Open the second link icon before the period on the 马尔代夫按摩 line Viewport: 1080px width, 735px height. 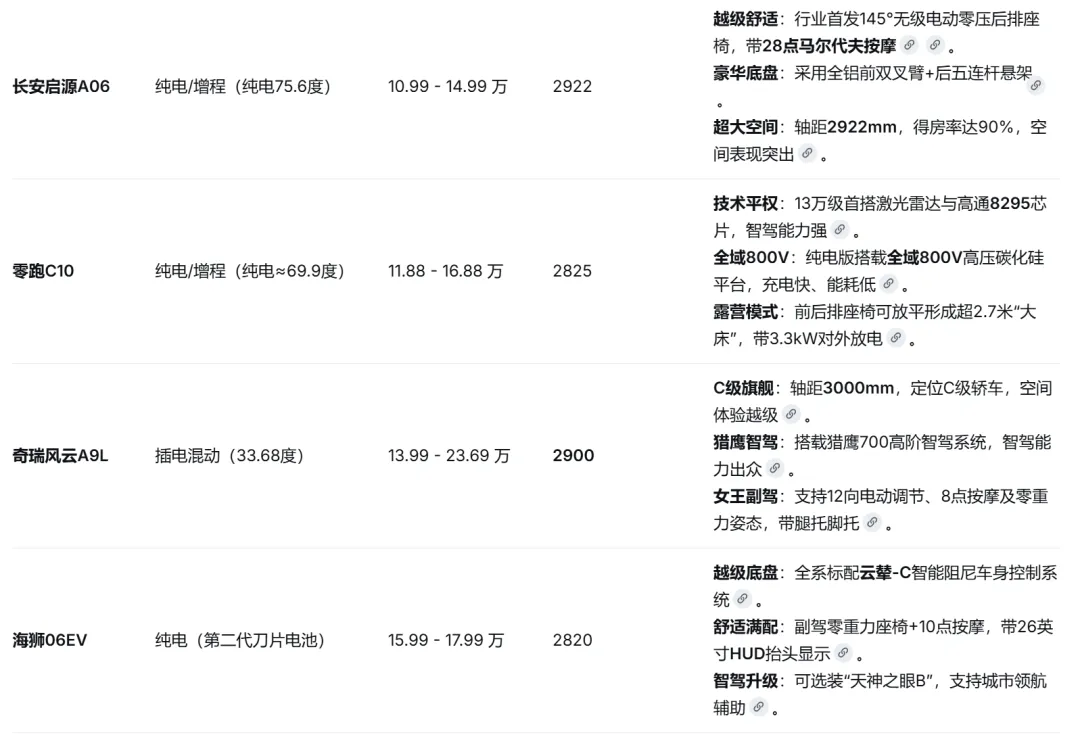pyautogui.click(x=935, y=45)
